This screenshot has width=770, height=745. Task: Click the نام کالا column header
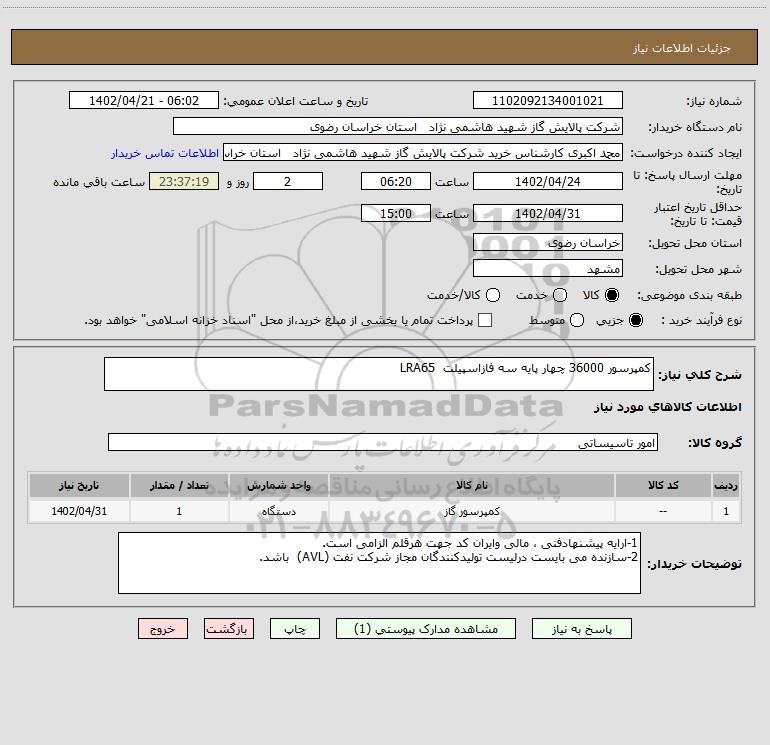[x=472, y=485]
